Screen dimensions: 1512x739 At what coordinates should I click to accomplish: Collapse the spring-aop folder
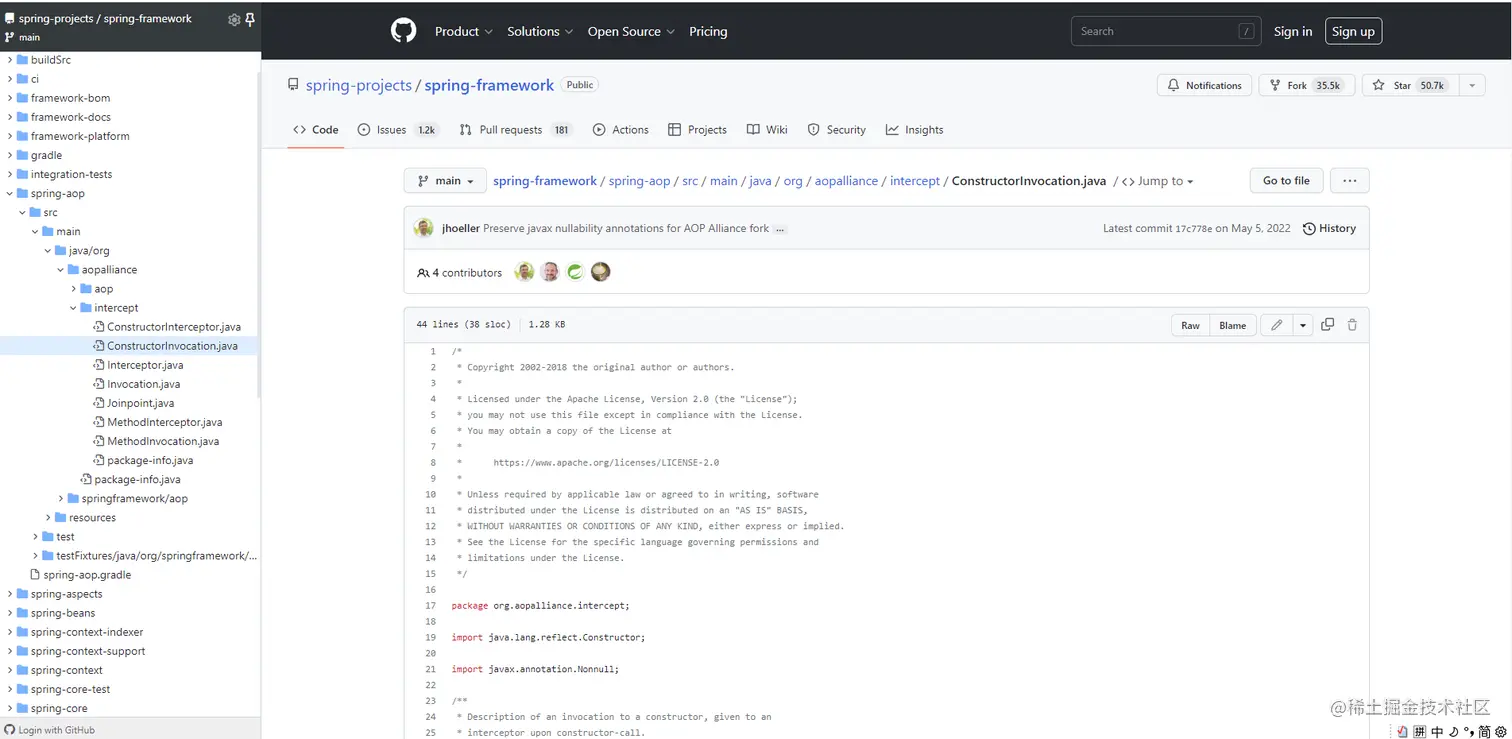10,194
